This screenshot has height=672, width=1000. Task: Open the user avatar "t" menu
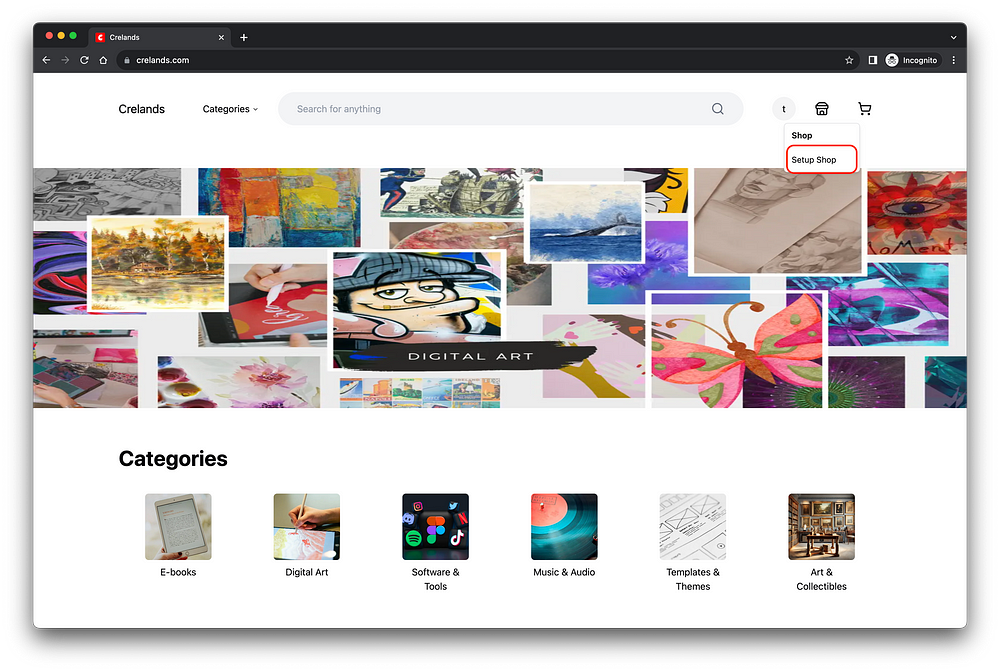click(784, 109)
